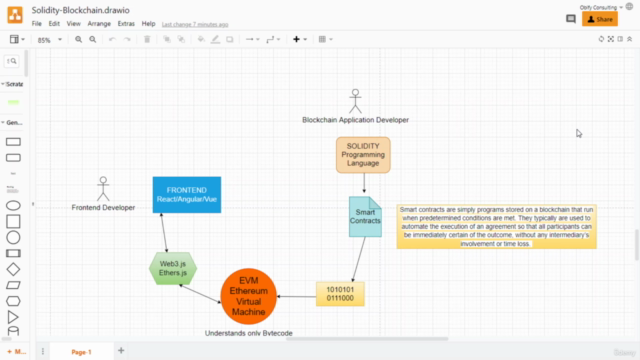Click the To Back toolbar icon

pos(181,39)
